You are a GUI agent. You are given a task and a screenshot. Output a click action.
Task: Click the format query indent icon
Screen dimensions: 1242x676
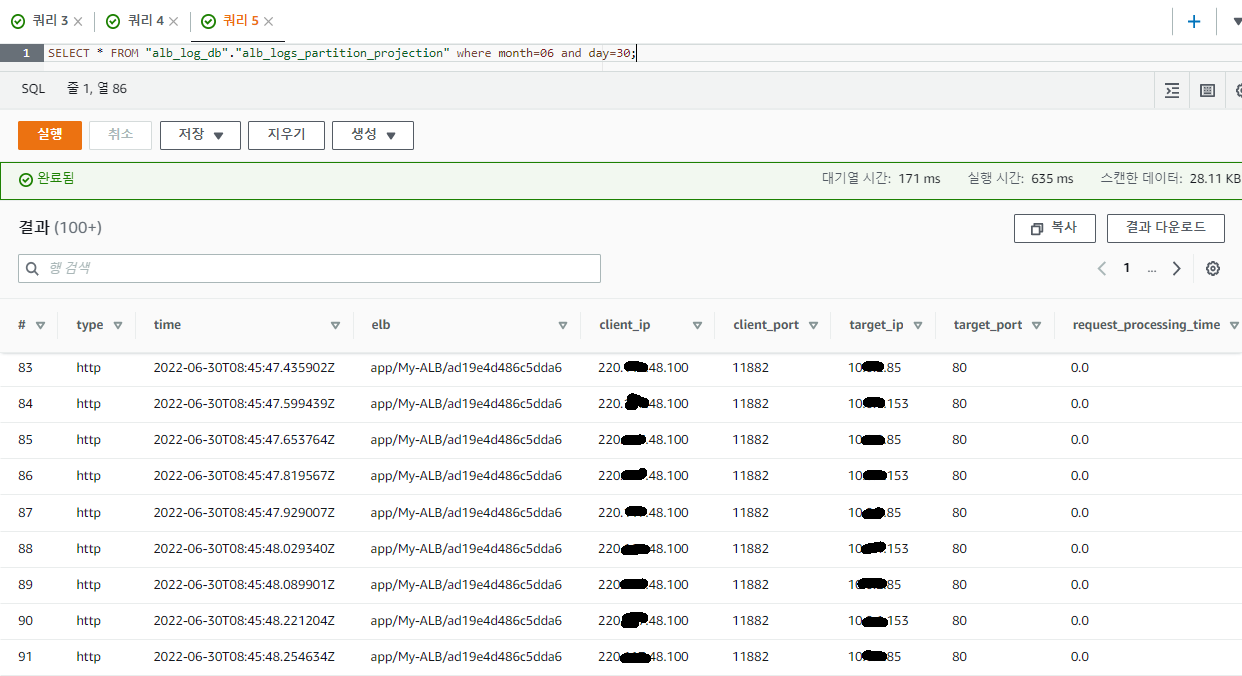(x=1172, y=90)
